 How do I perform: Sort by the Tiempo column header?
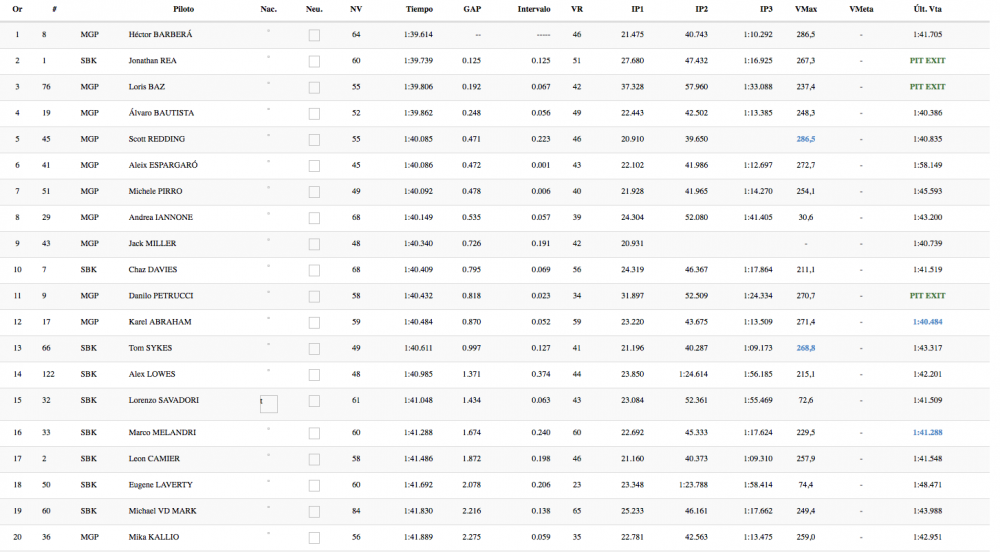pos(419,9)
